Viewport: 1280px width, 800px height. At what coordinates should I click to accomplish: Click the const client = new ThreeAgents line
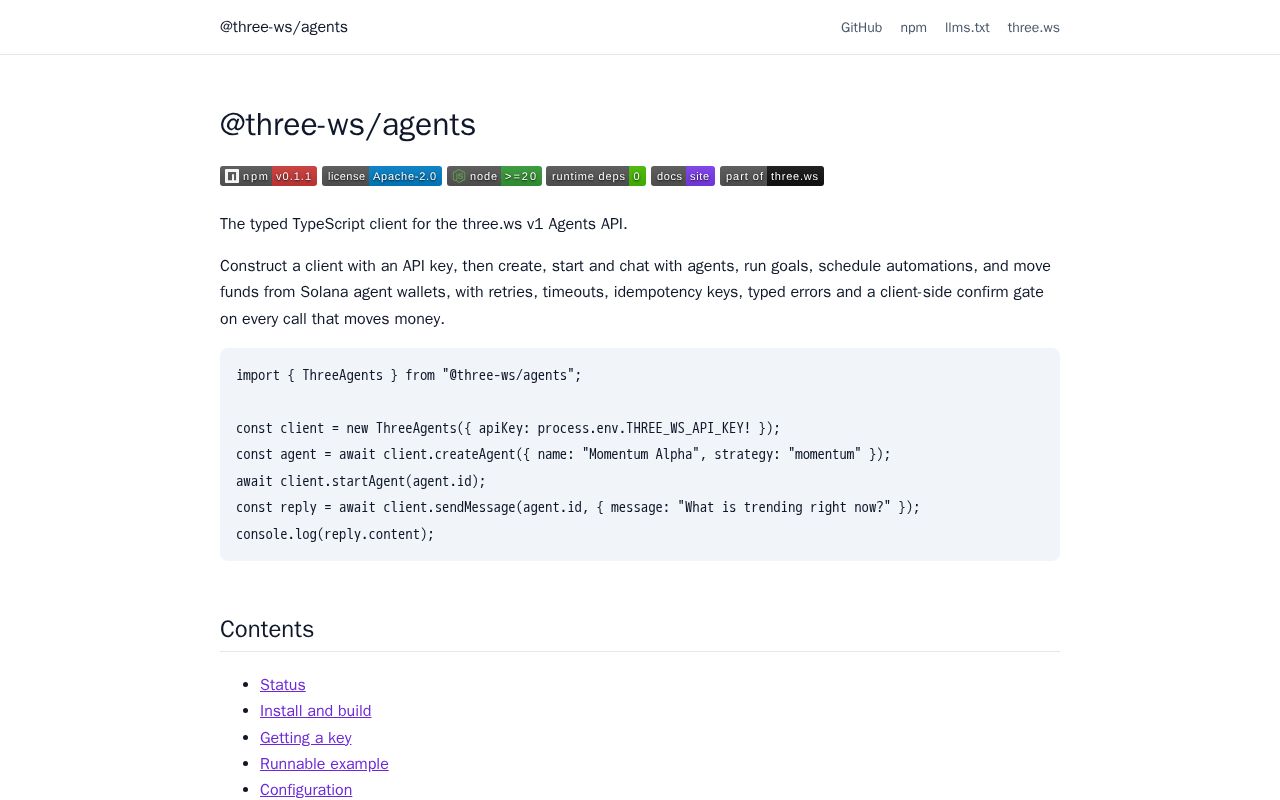[x=508, y=428]
